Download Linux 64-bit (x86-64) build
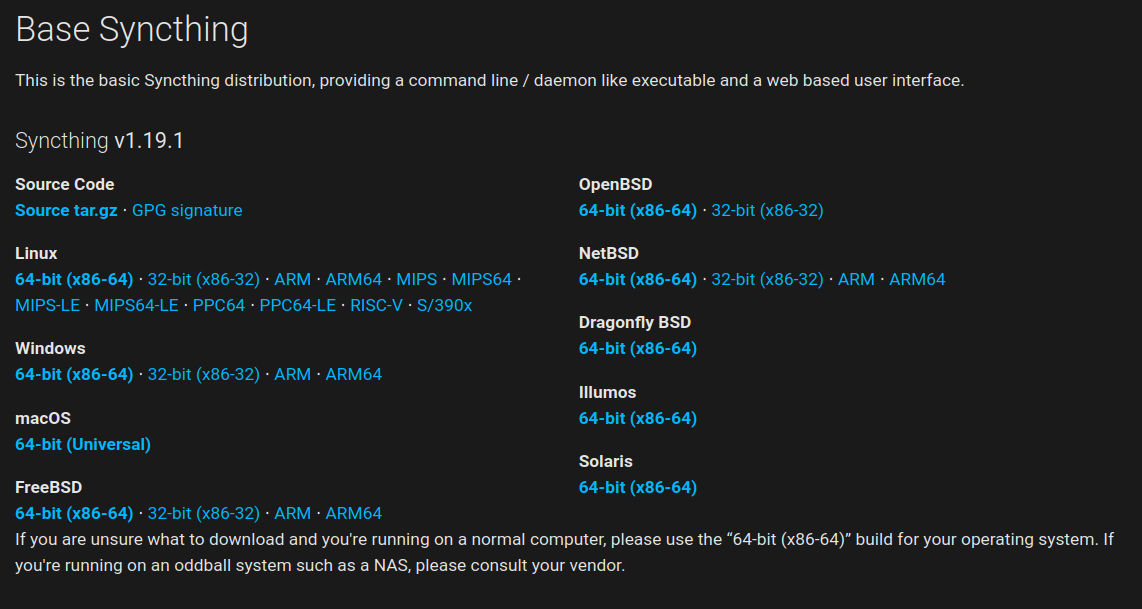The image size is (1142, 609). (x=74, y=280)
